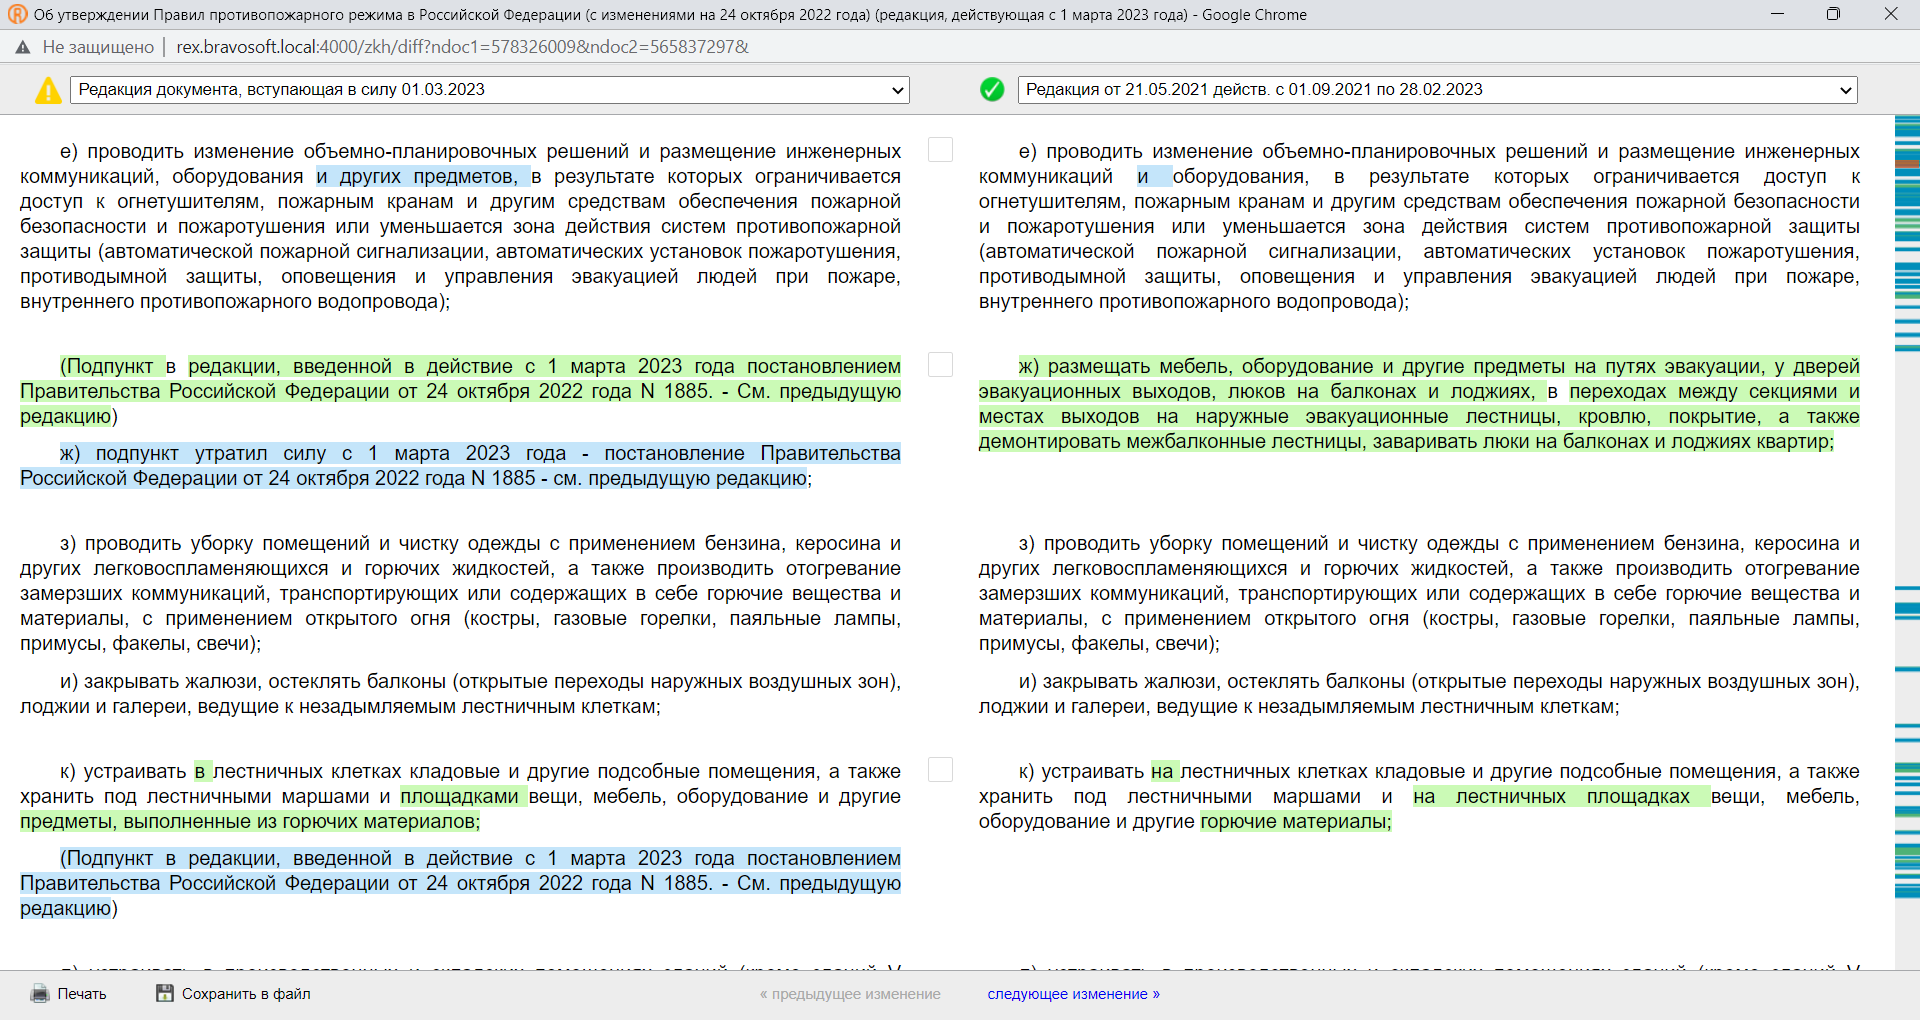The image size is (1920, 1020).
Task: Click Сохранить в файл
Action: [233, 994]
